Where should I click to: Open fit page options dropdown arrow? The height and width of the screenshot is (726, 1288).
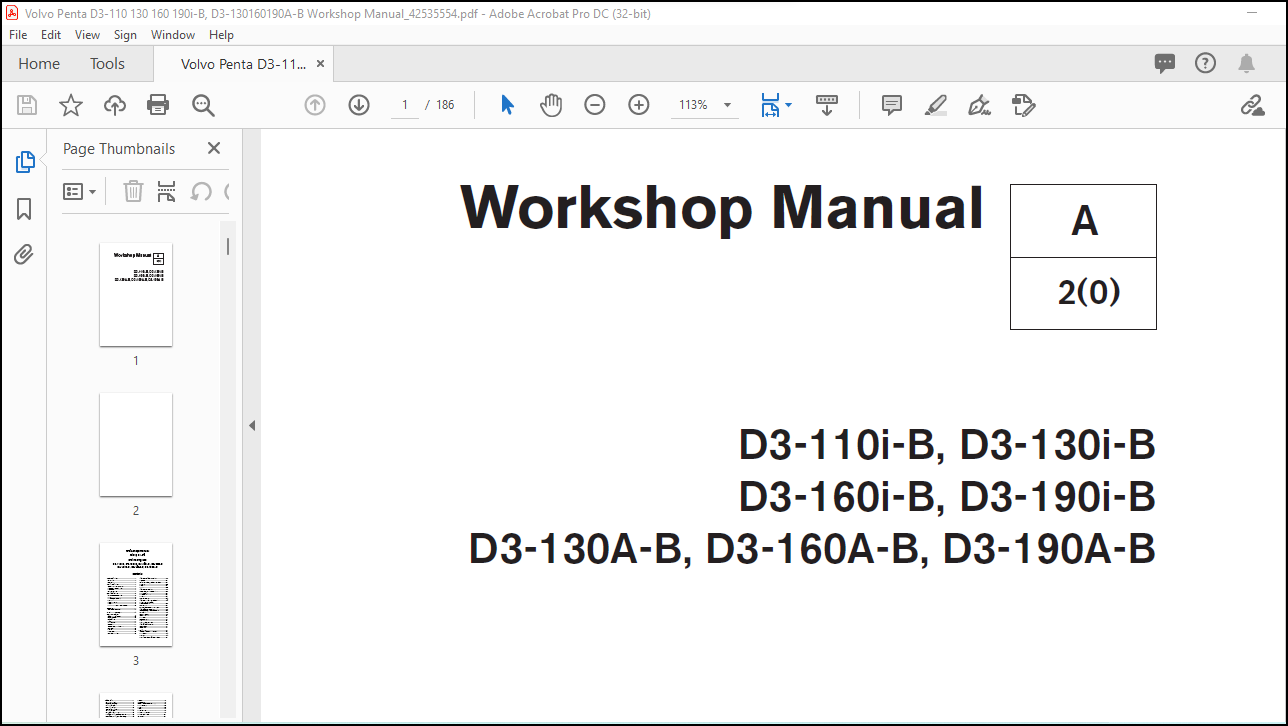coord(789,105)
